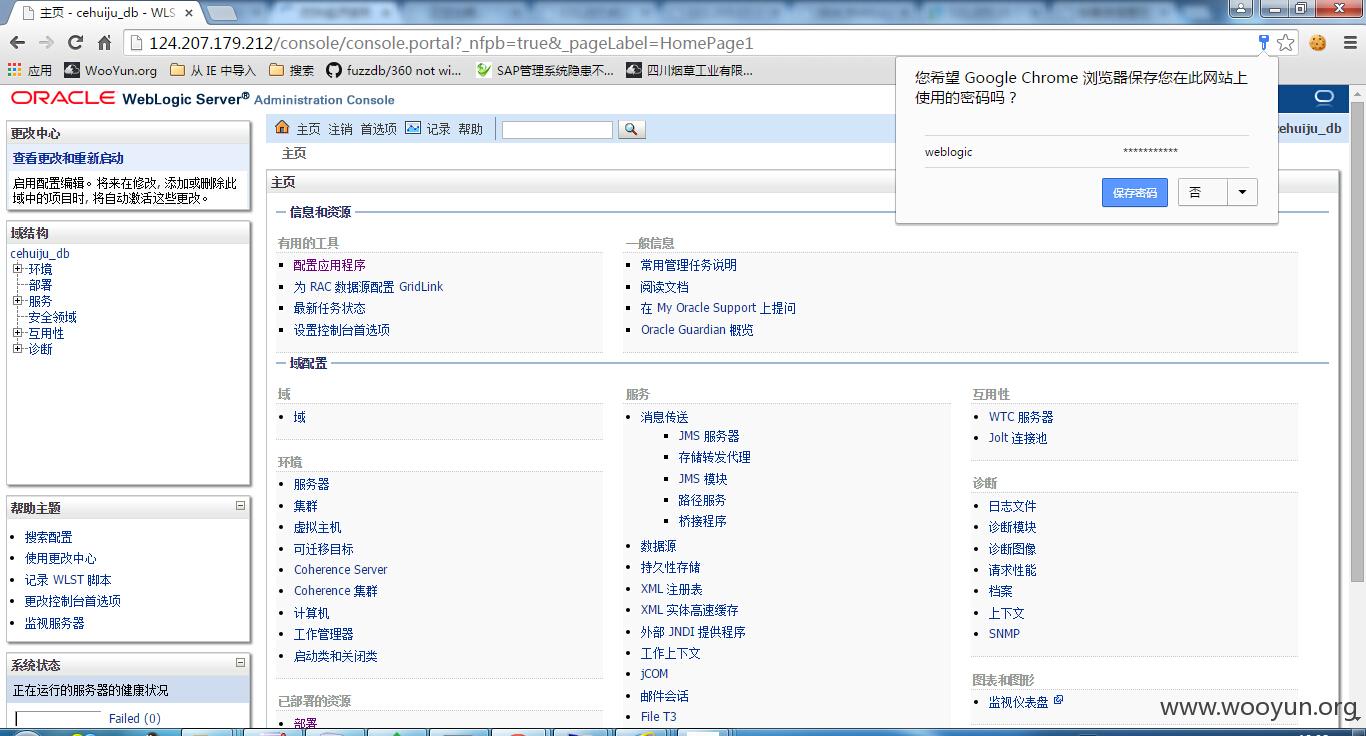Image resolution: width=1366 pixels, height=736 pixels.
Task: Open 首选项 in console toolbar
Action: tap(378, 129)
